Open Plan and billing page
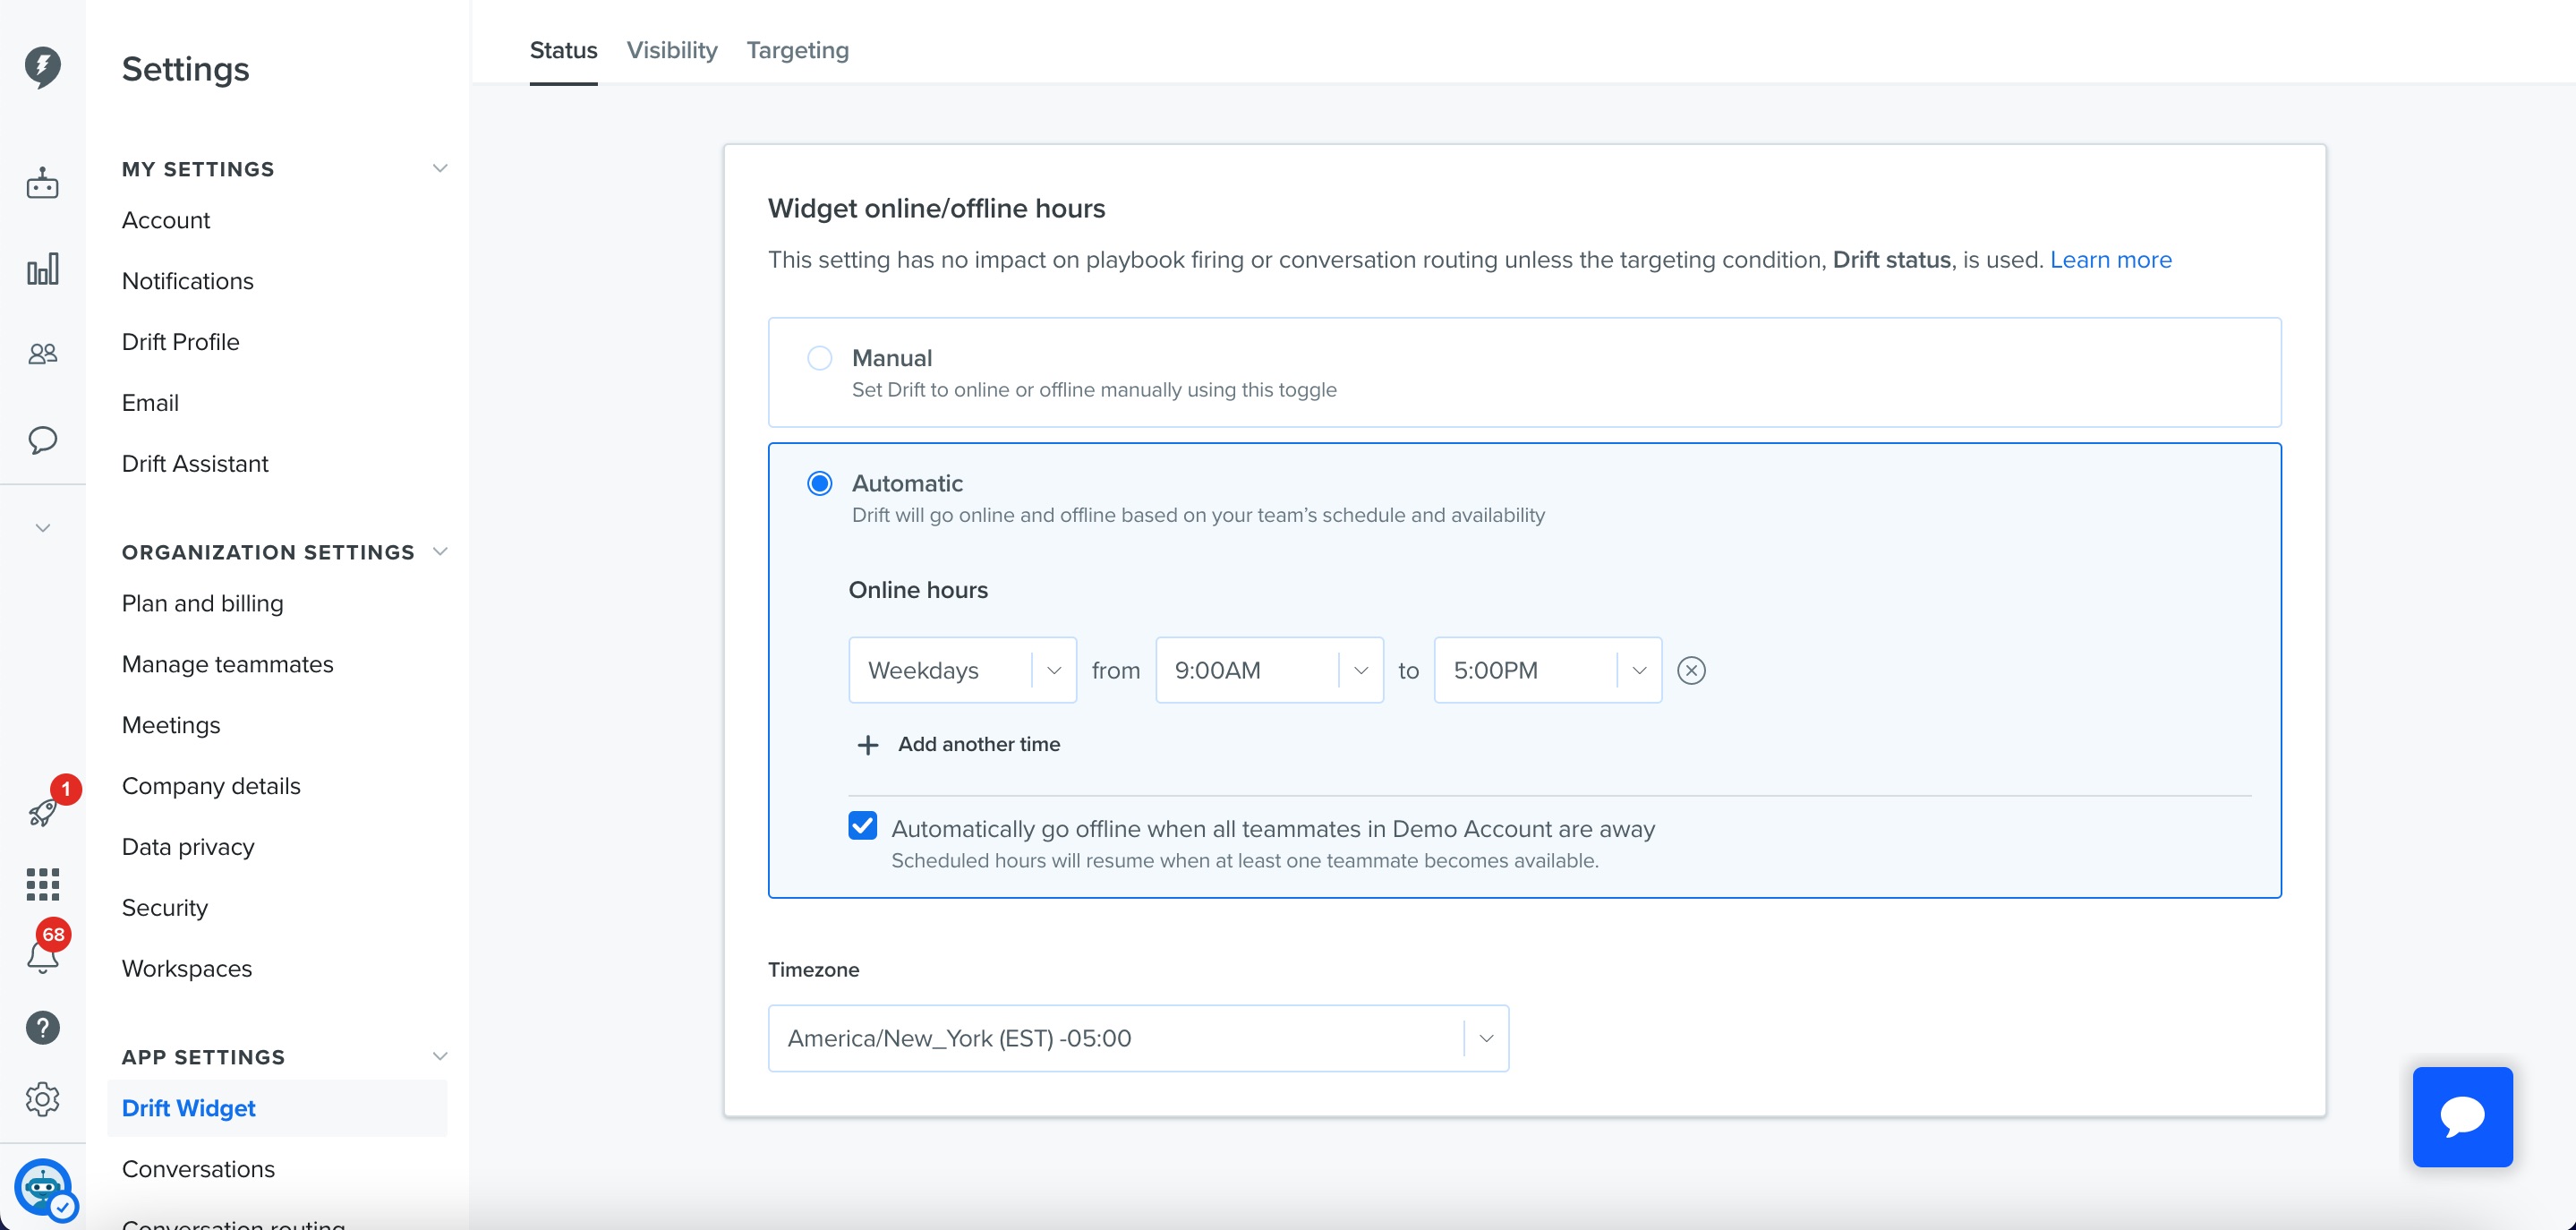This screenshot has width=2576, height=1230. [x=203, y=603]
